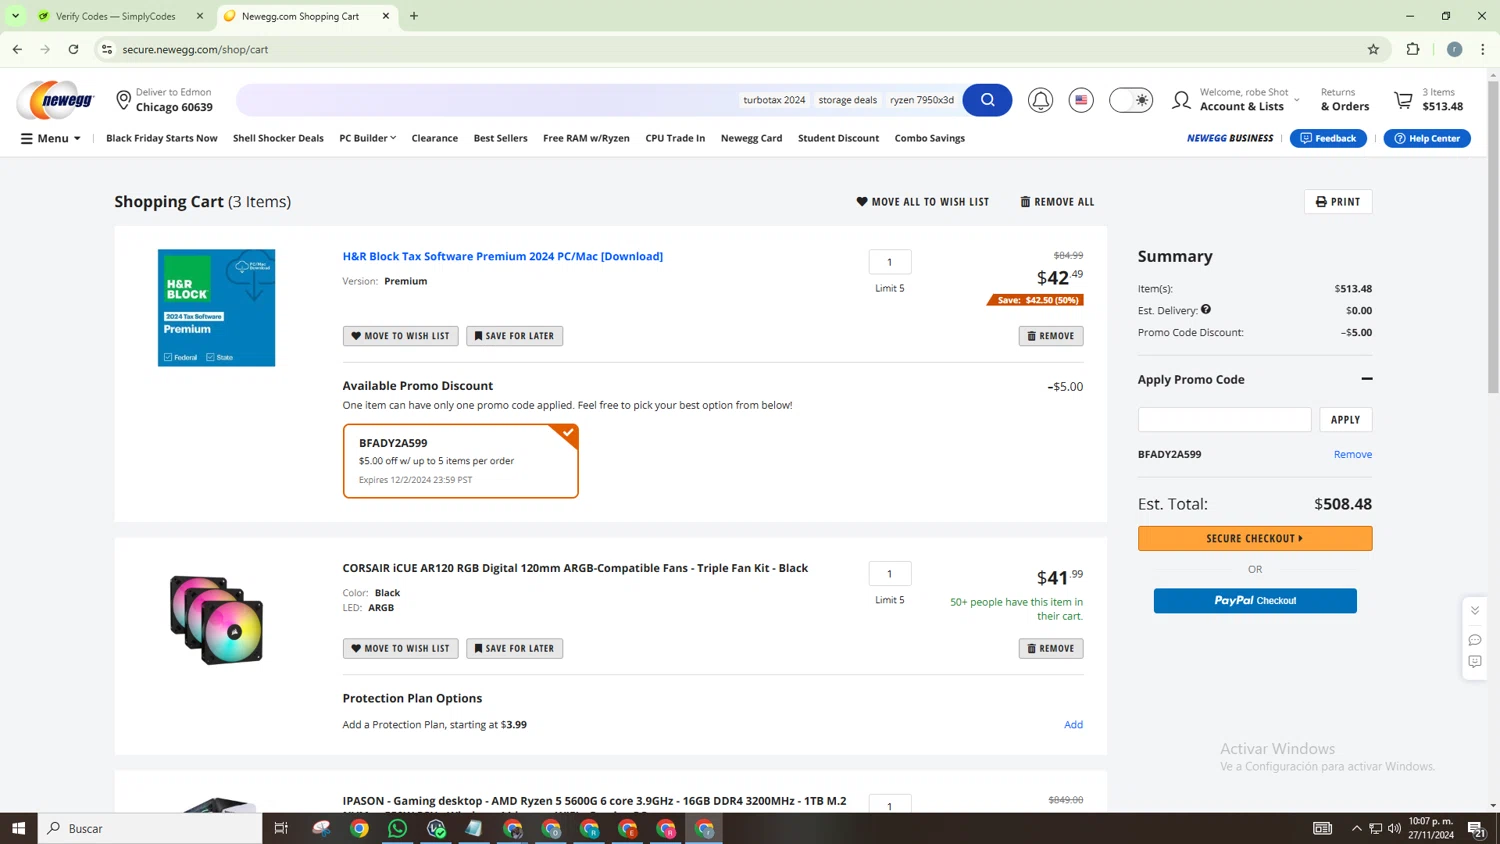Click the H&R Block quantity field
The height and width of the screenshot is (844, 1500).
point(890,262)
